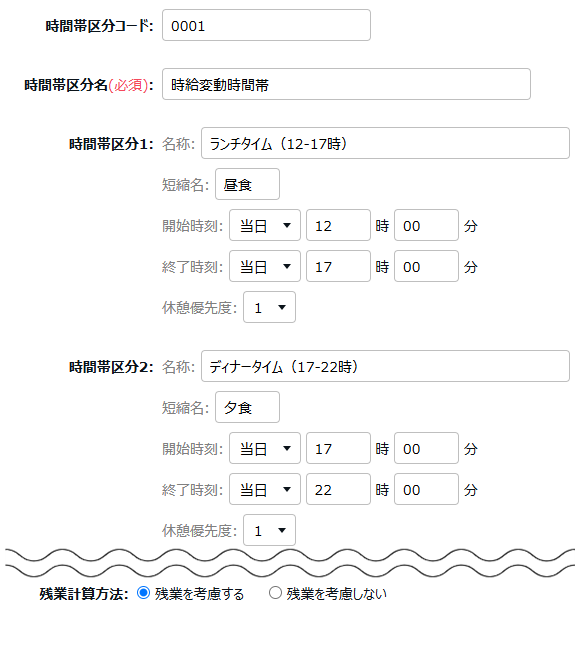
Task: Expand 時間帯区分2 休憩優先度 dropdown
Action: tap(270, 530)
